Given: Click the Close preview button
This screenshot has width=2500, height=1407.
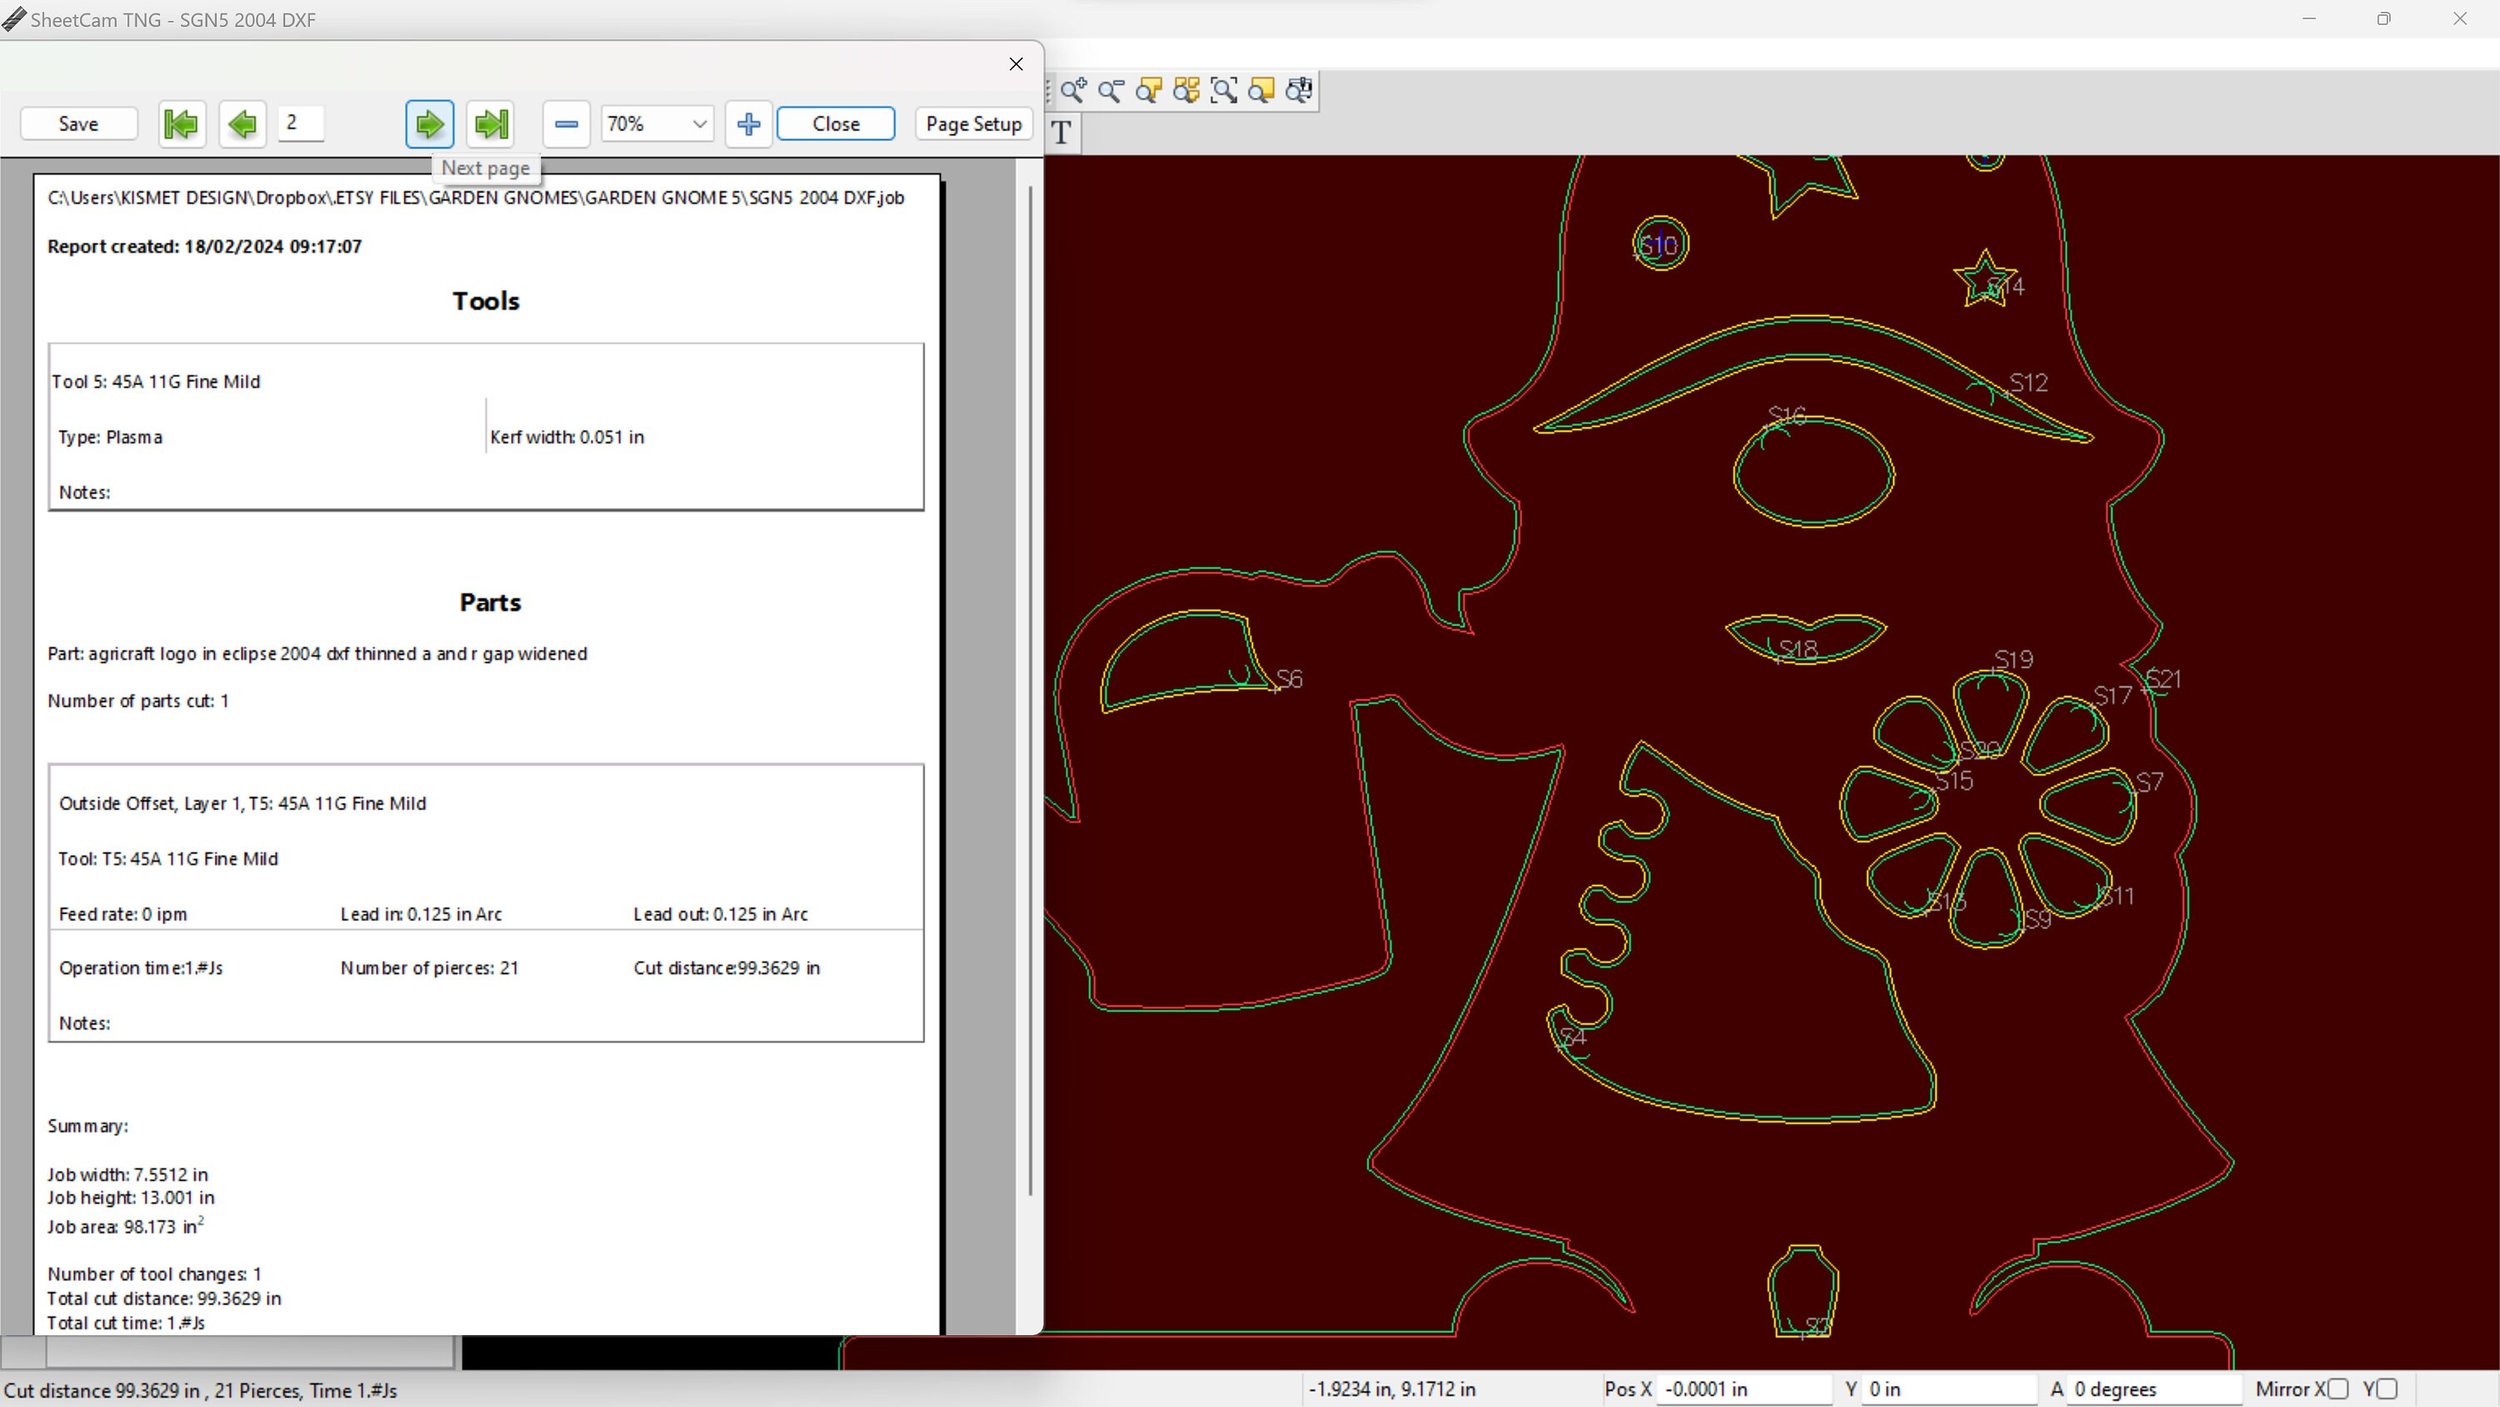Looking at the screenshot, I should click(835, 124).
